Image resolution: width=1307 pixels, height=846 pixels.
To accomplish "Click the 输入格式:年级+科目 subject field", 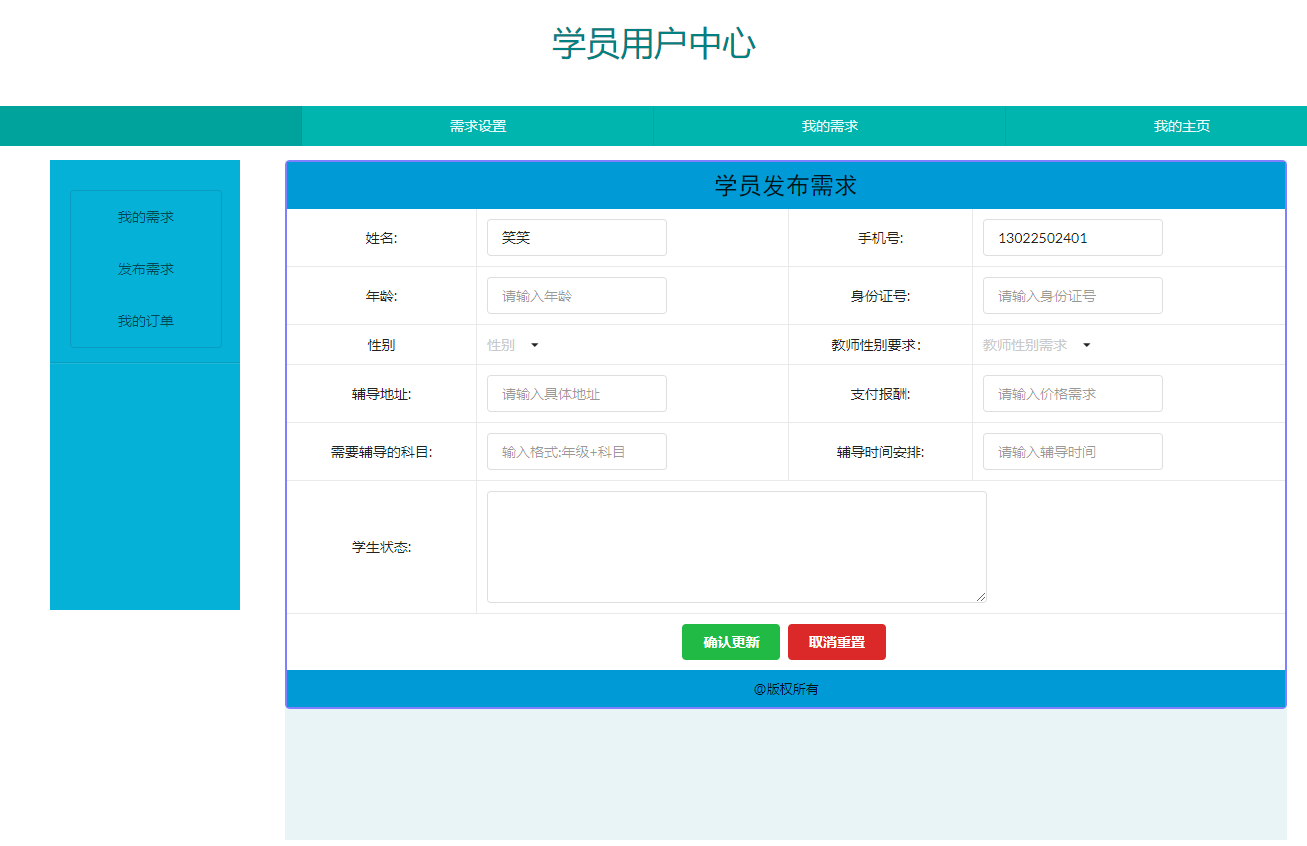I will [x=576, y=451].
